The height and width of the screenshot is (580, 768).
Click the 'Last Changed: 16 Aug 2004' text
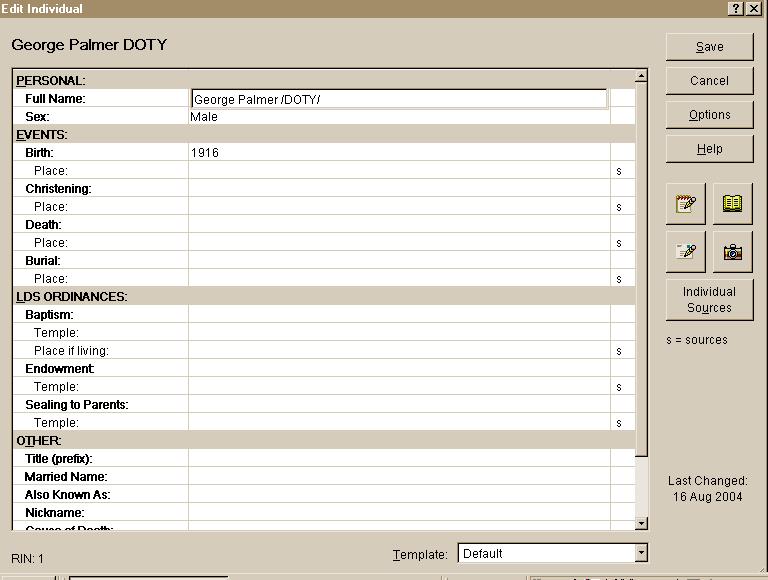[x=708, y=488]
